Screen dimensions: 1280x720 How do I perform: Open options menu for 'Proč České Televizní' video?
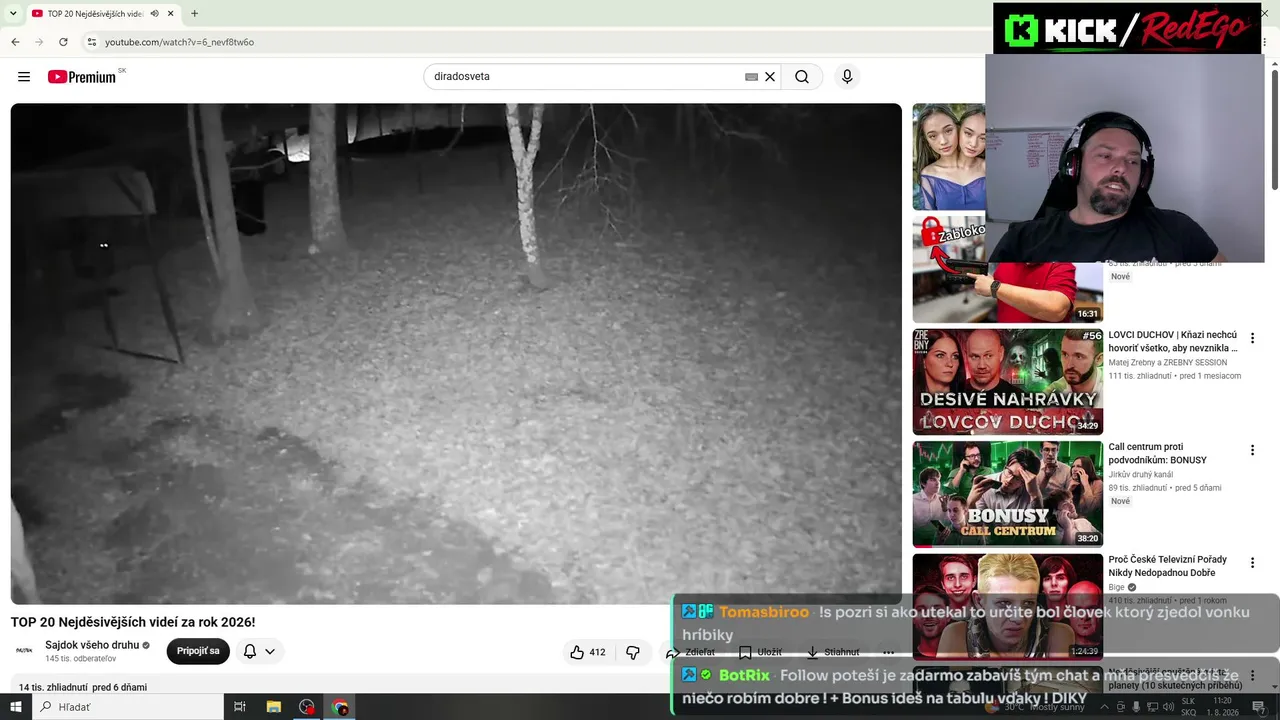click(1252, 562)
